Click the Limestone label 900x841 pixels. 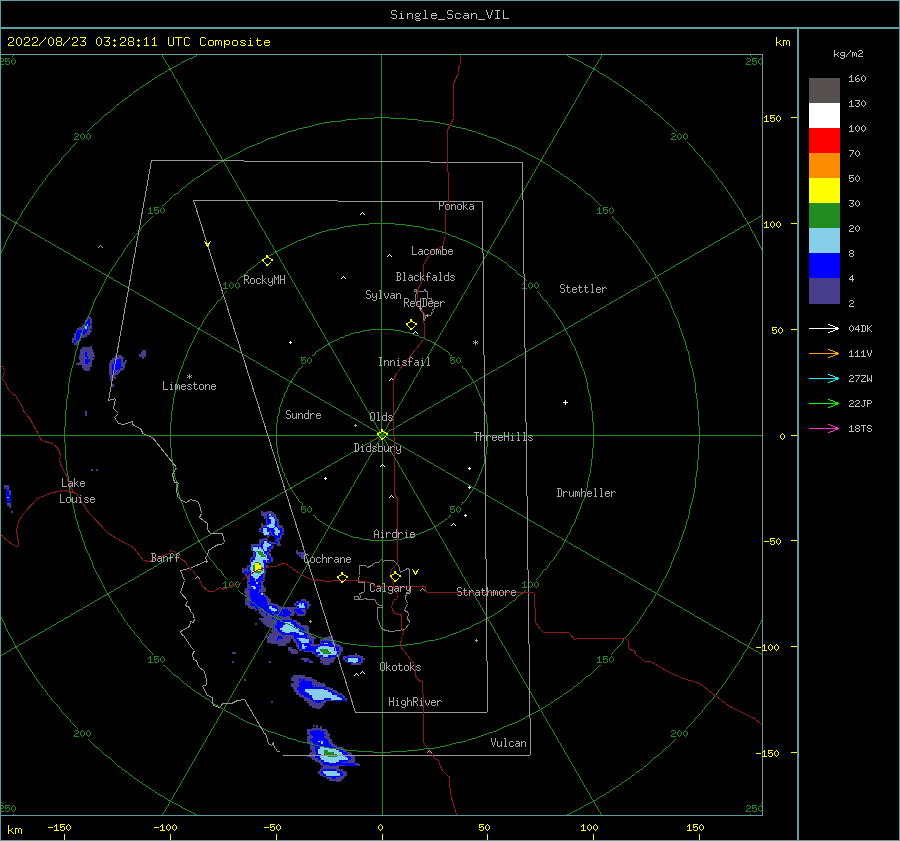pyautogui.click(x=189, y=386)
